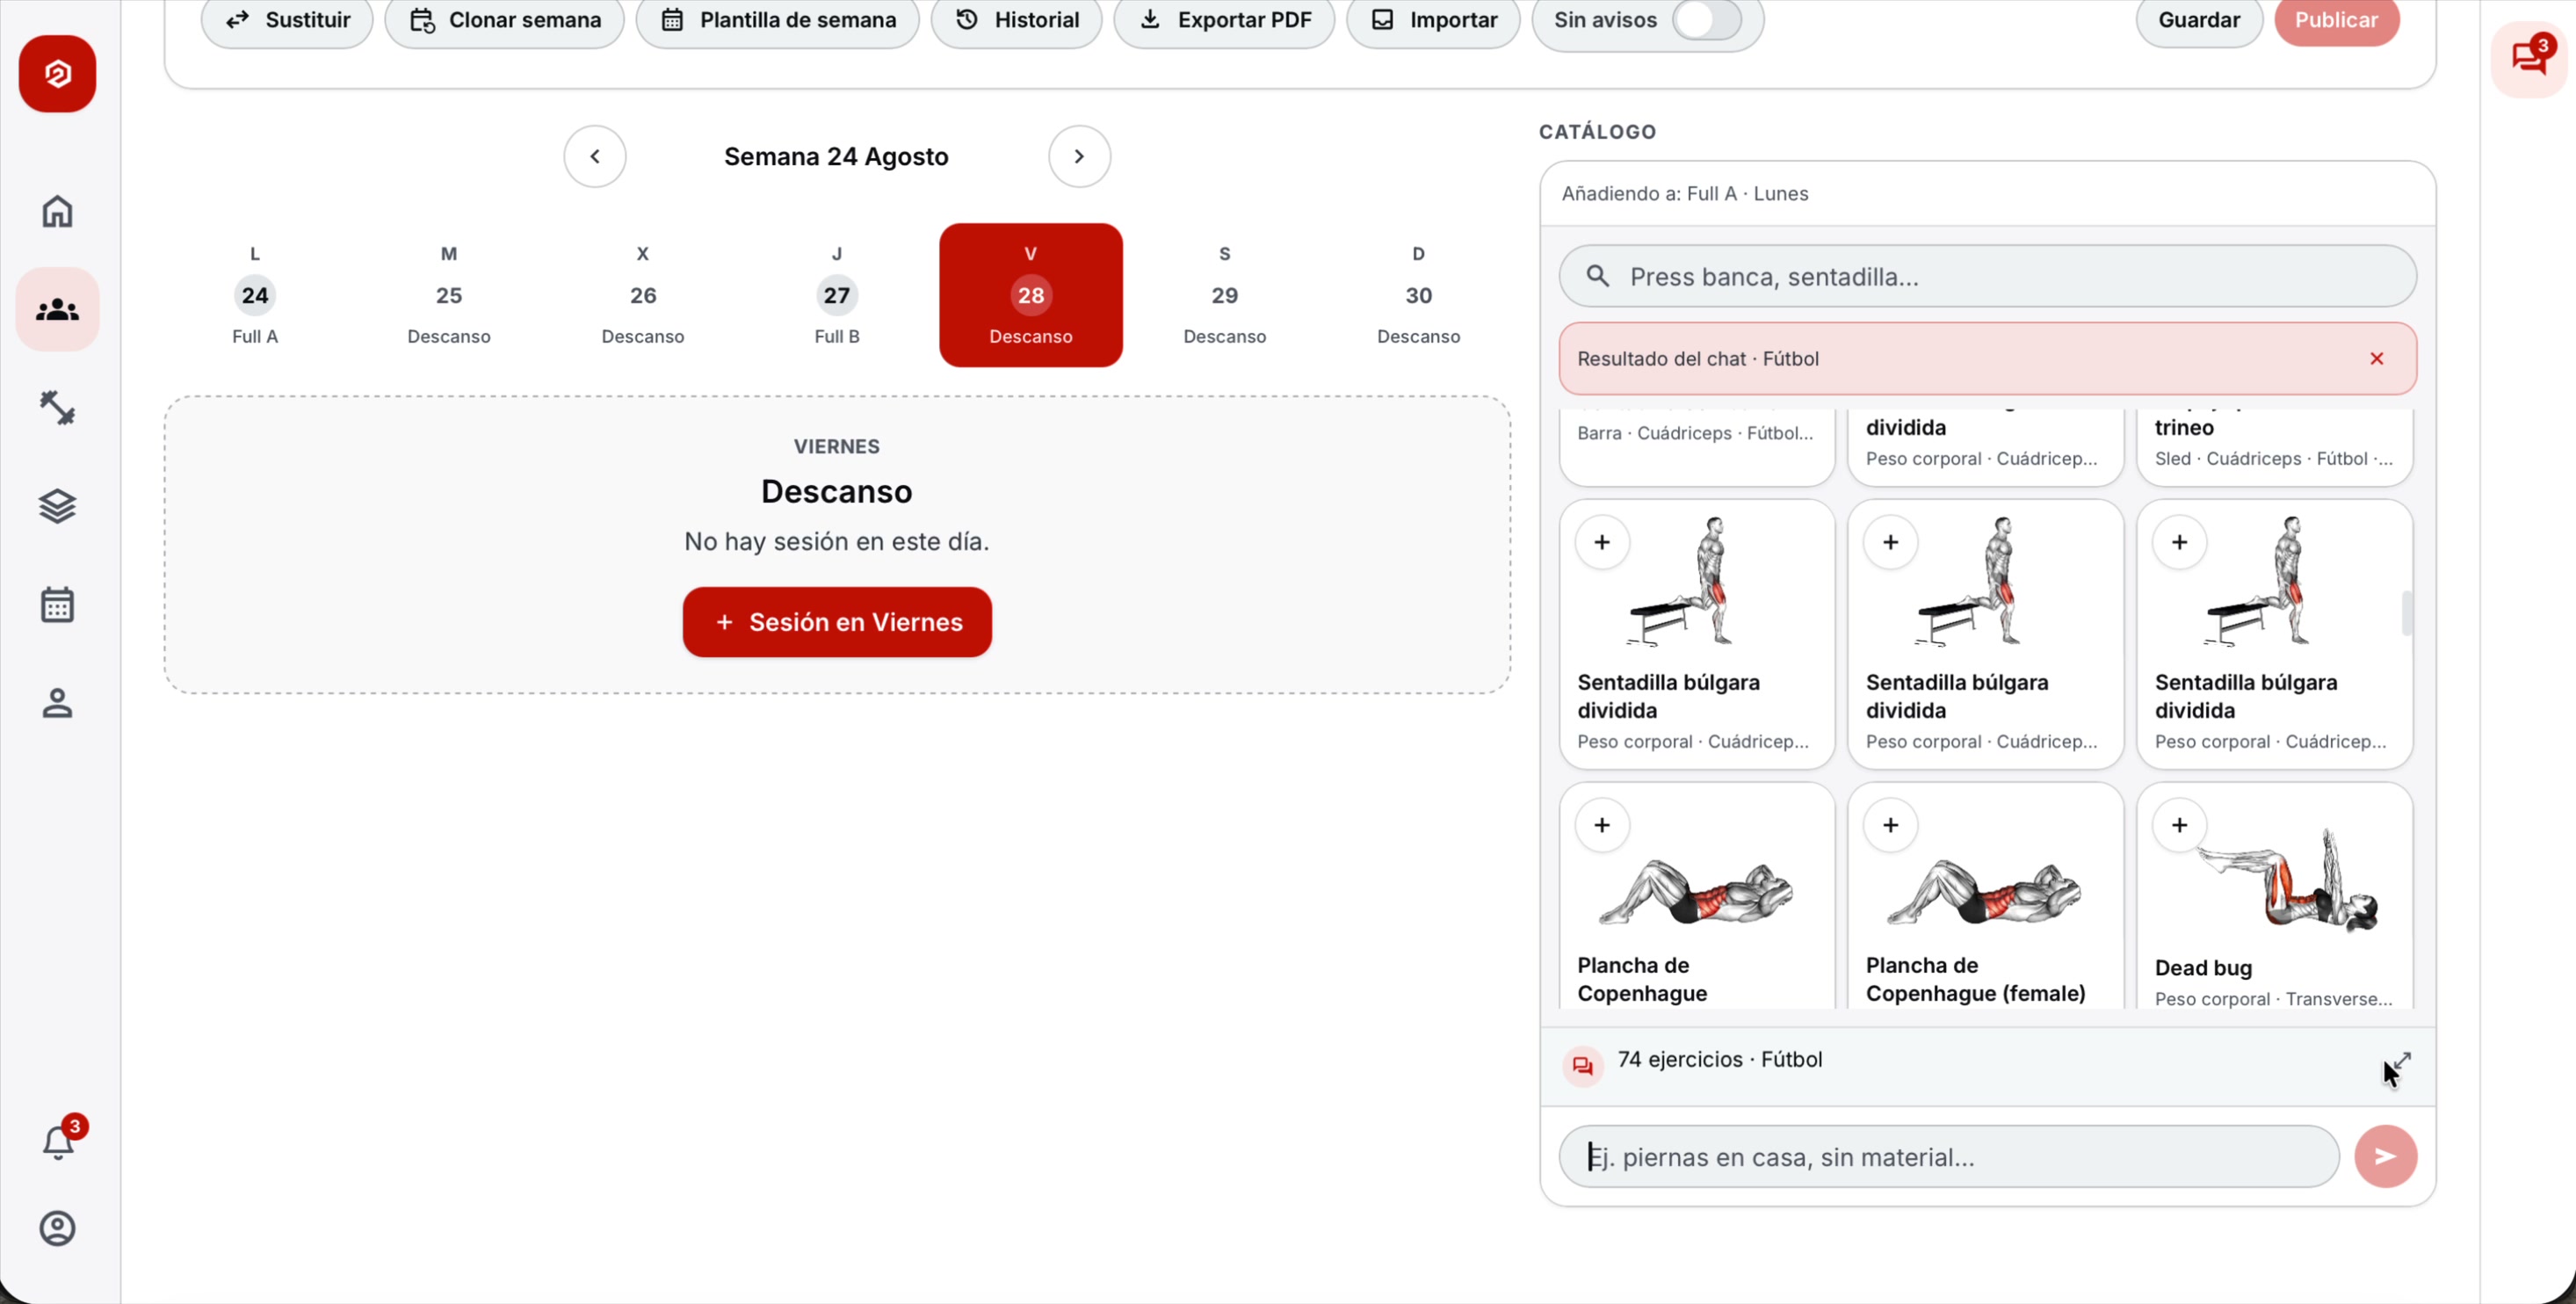Image resolution: width=2576 pixels, height=1304 pixels.
Task: Go to the next week
Action: coord(1079,156)
